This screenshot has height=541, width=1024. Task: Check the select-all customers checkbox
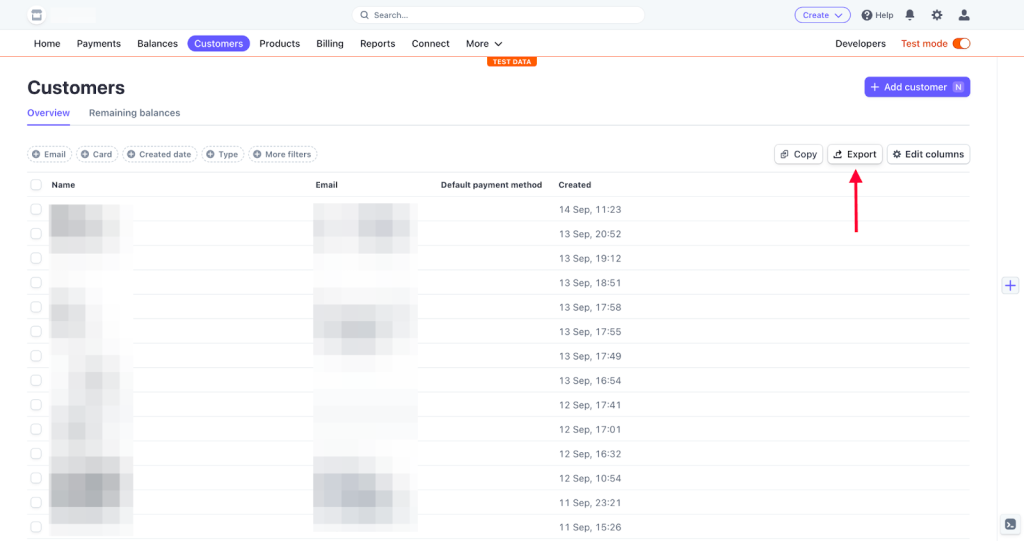(36, 185)
